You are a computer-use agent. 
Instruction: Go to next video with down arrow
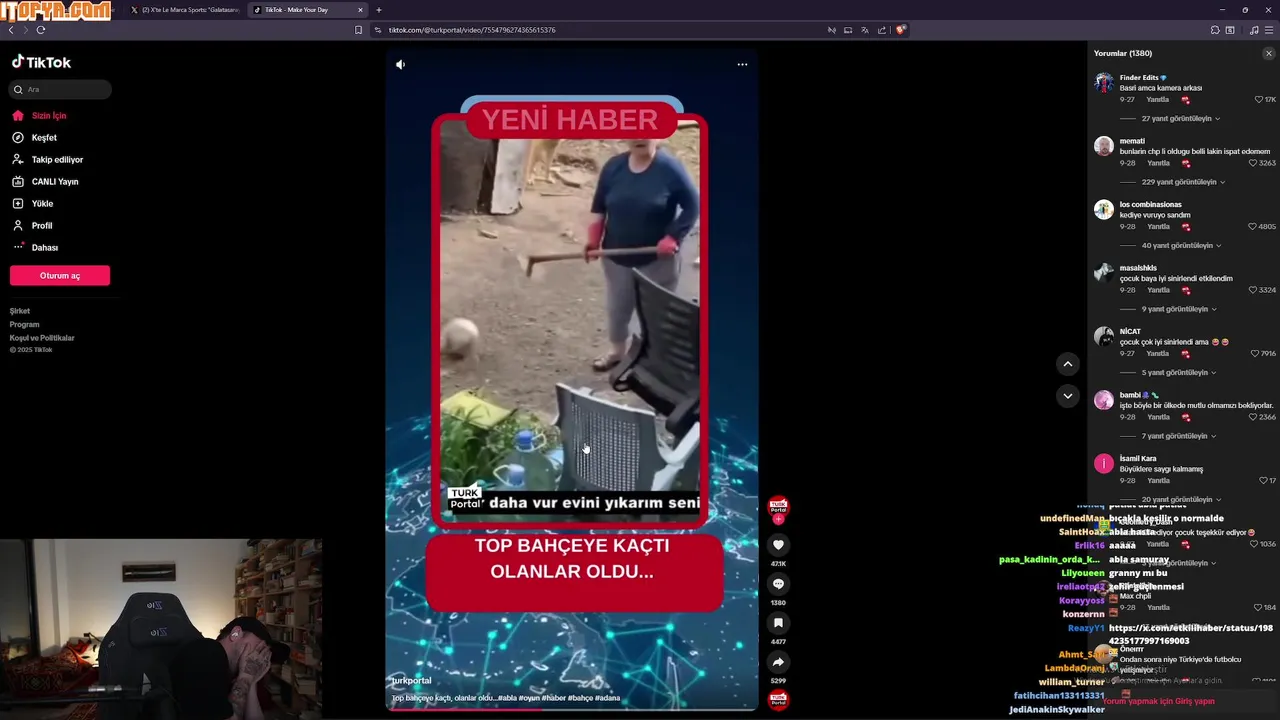point(1067,396)
